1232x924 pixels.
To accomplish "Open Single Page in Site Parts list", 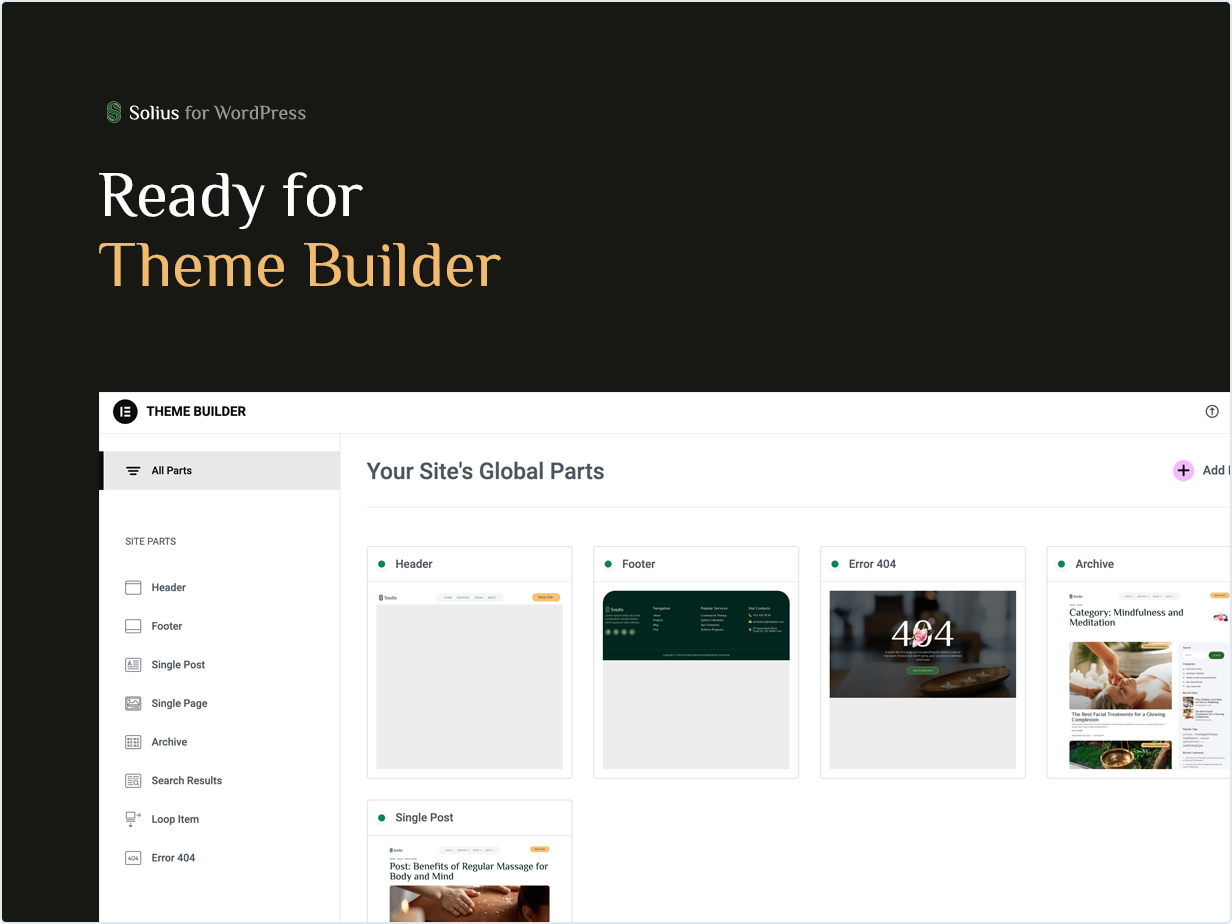I will [180, 704].
